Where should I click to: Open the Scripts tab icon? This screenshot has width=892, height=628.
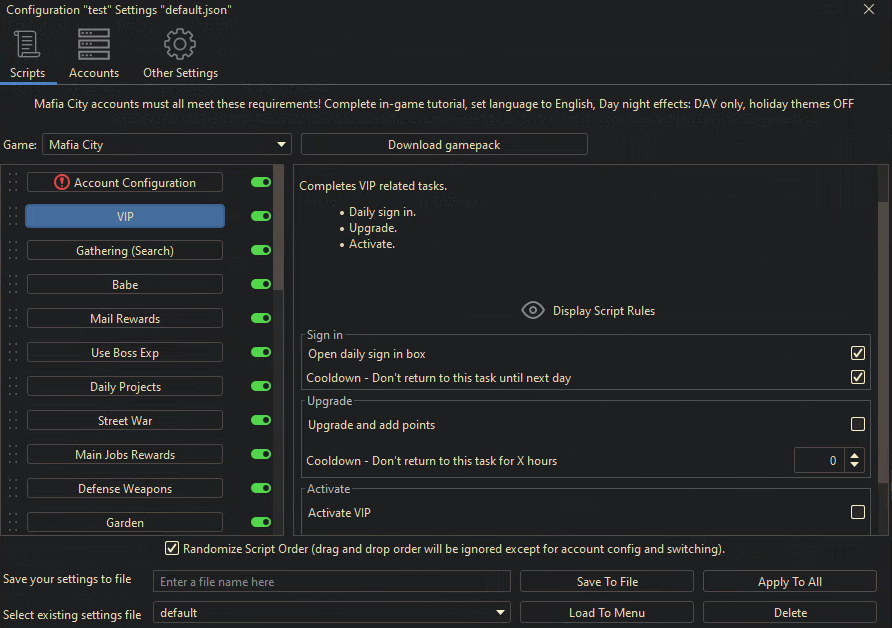[x=27, y=45]
